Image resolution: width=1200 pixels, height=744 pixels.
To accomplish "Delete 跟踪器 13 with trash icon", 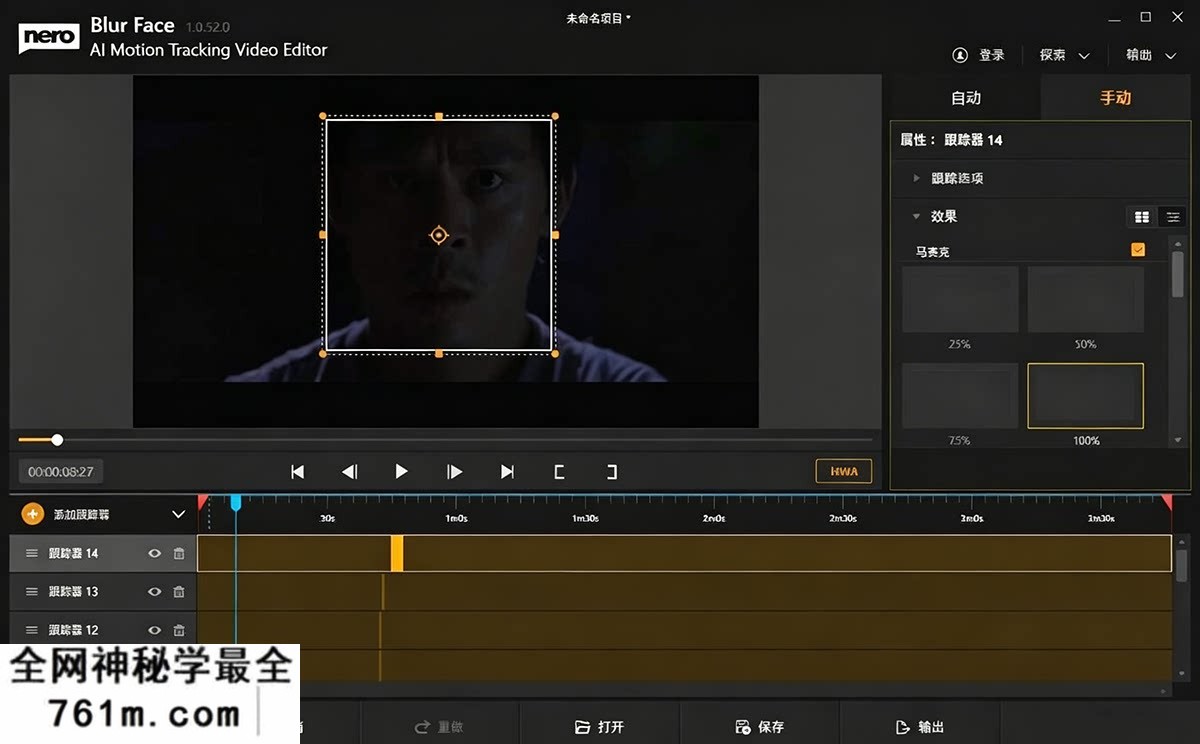I will coord(179,592).
